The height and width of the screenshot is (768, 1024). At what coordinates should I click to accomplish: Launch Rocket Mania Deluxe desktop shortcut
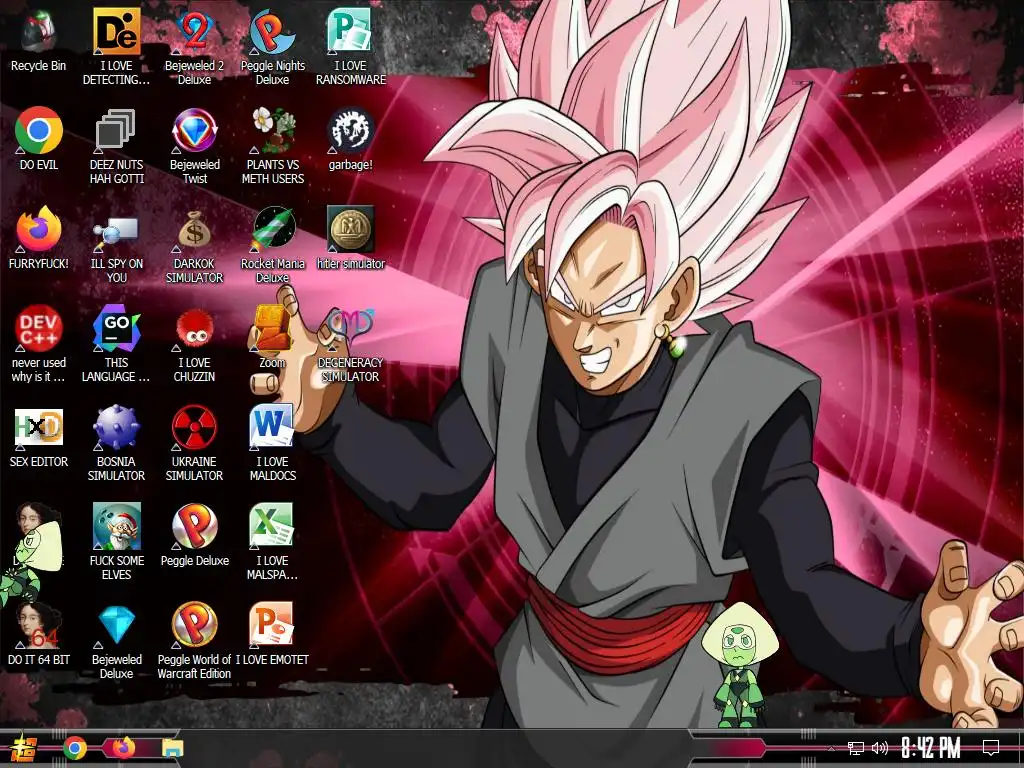point(272,246)
